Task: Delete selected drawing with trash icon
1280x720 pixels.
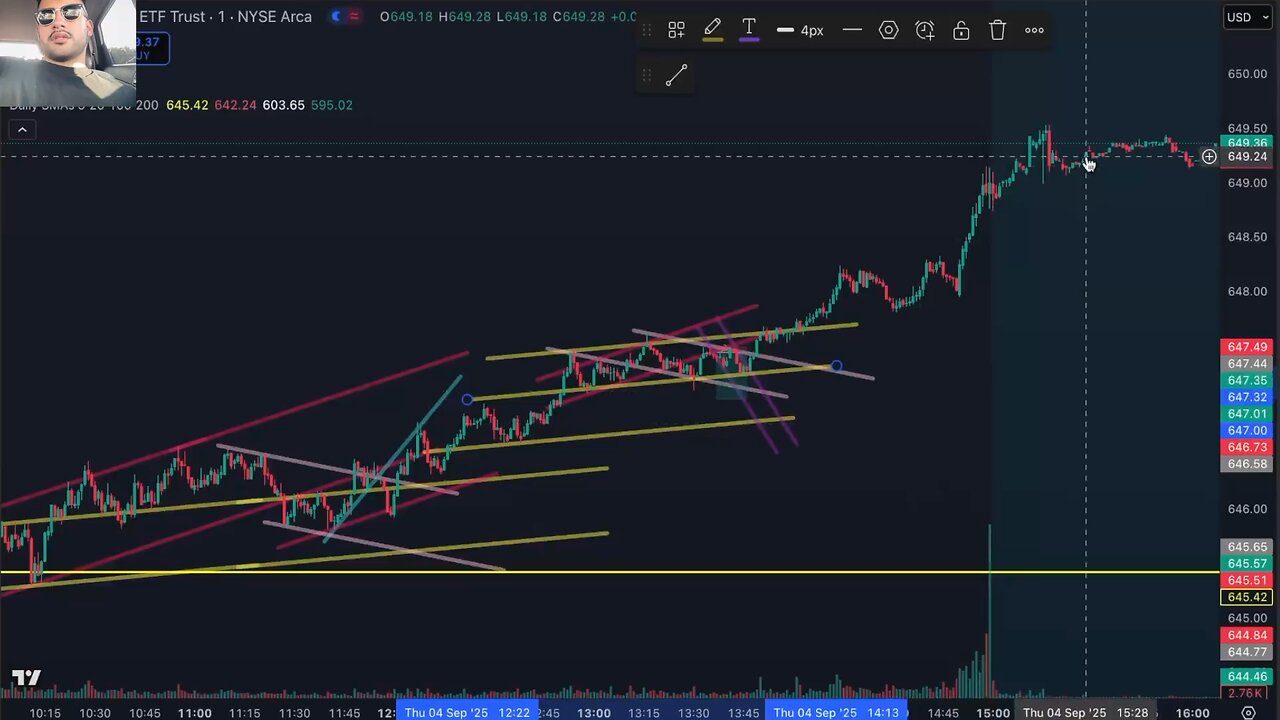Action: click(998, 30)
